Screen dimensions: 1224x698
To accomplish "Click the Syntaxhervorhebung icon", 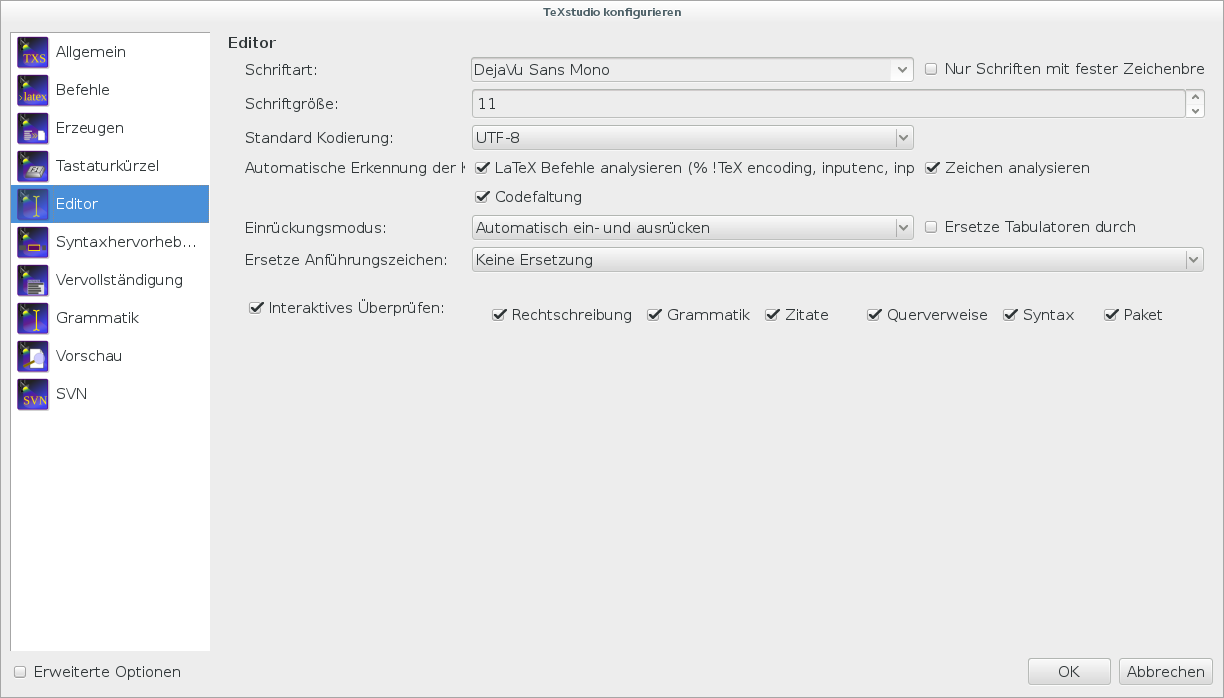I will click(x=33, y=242).
